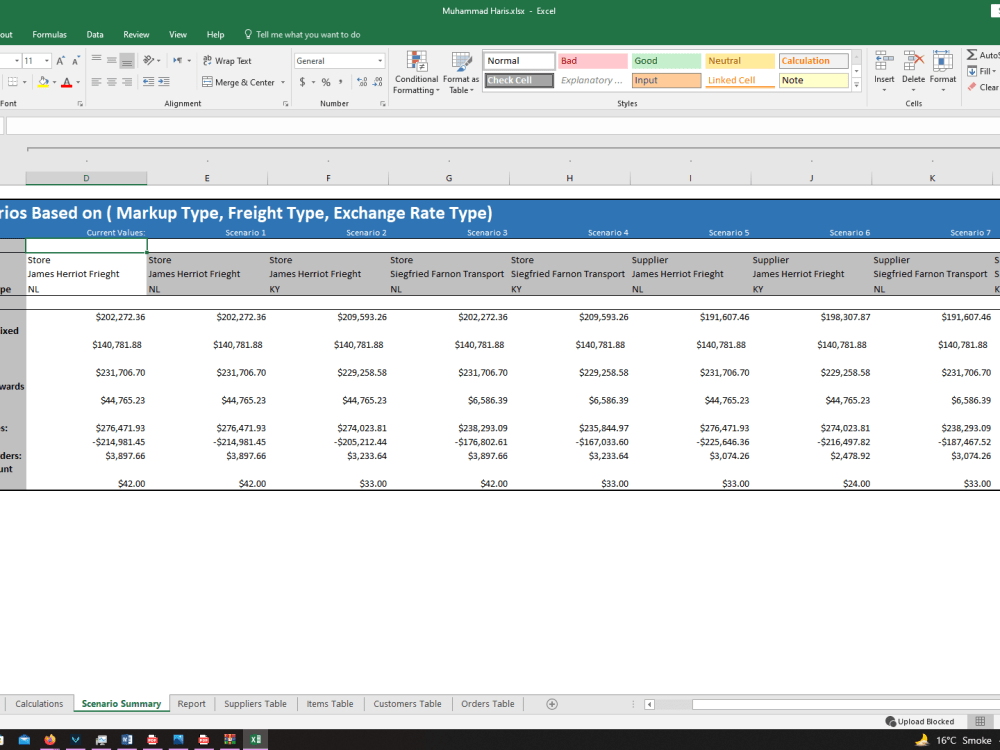Open the Formulas ribbon tab
The width and height of the screenshot is (1000, 750).
pyautogui.click(x=49, y=34)
